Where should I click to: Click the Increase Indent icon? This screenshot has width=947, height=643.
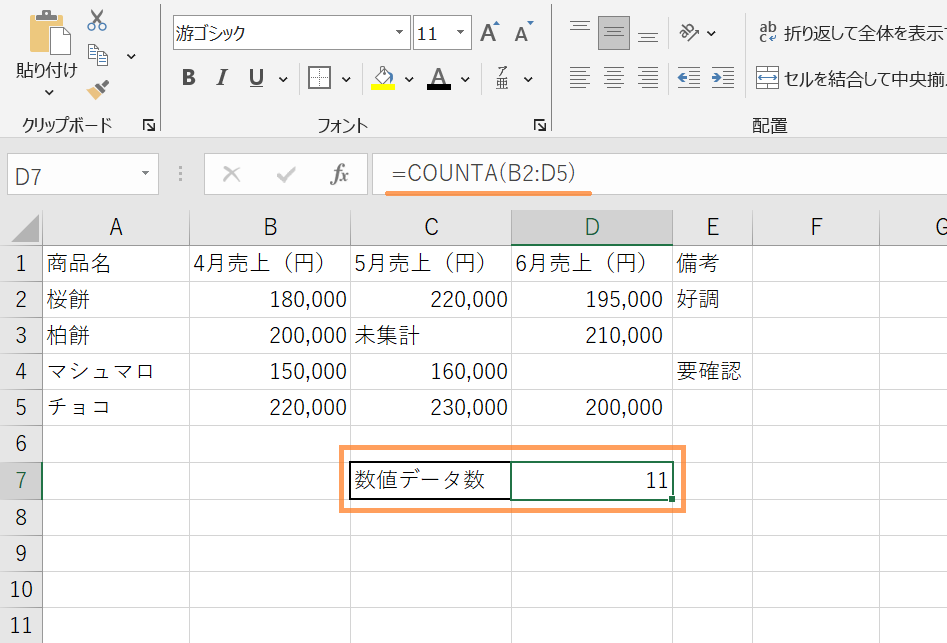722,77
